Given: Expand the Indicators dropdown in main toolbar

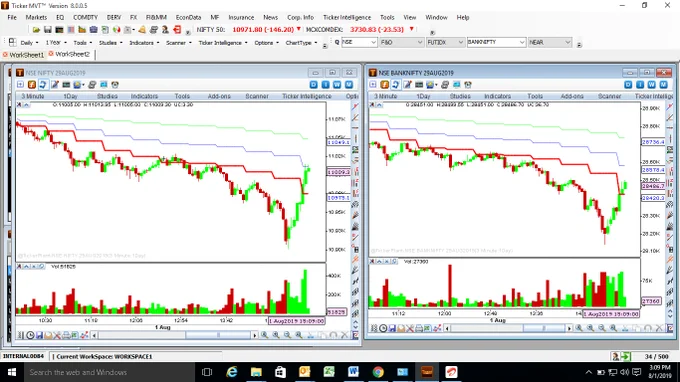Looking at the screenshot, I should 144,42.
